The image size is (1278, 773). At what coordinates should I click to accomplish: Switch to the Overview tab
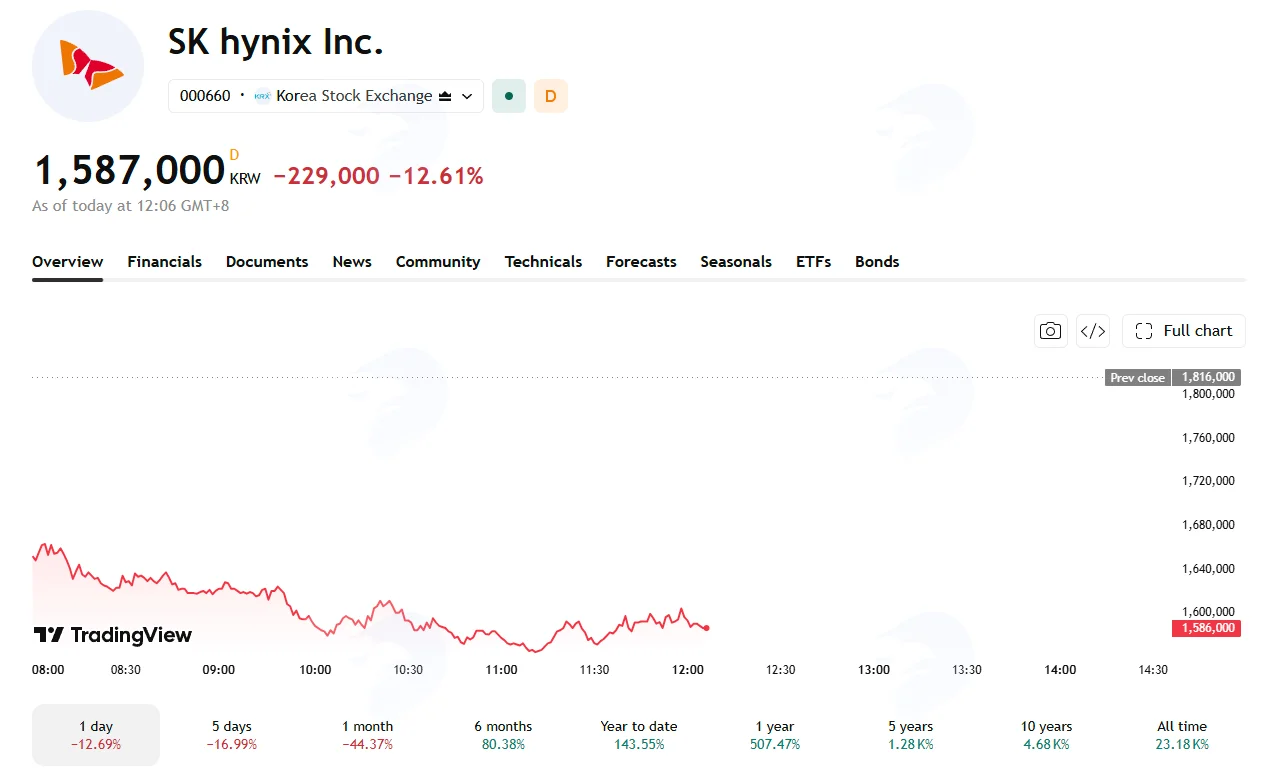67,261
